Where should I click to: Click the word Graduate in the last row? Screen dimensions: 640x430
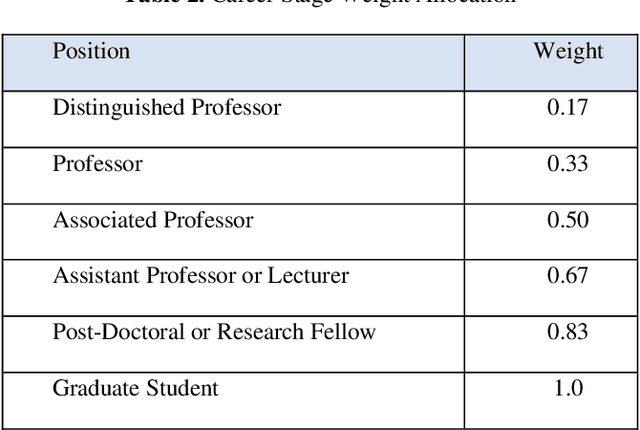point(97,388)
